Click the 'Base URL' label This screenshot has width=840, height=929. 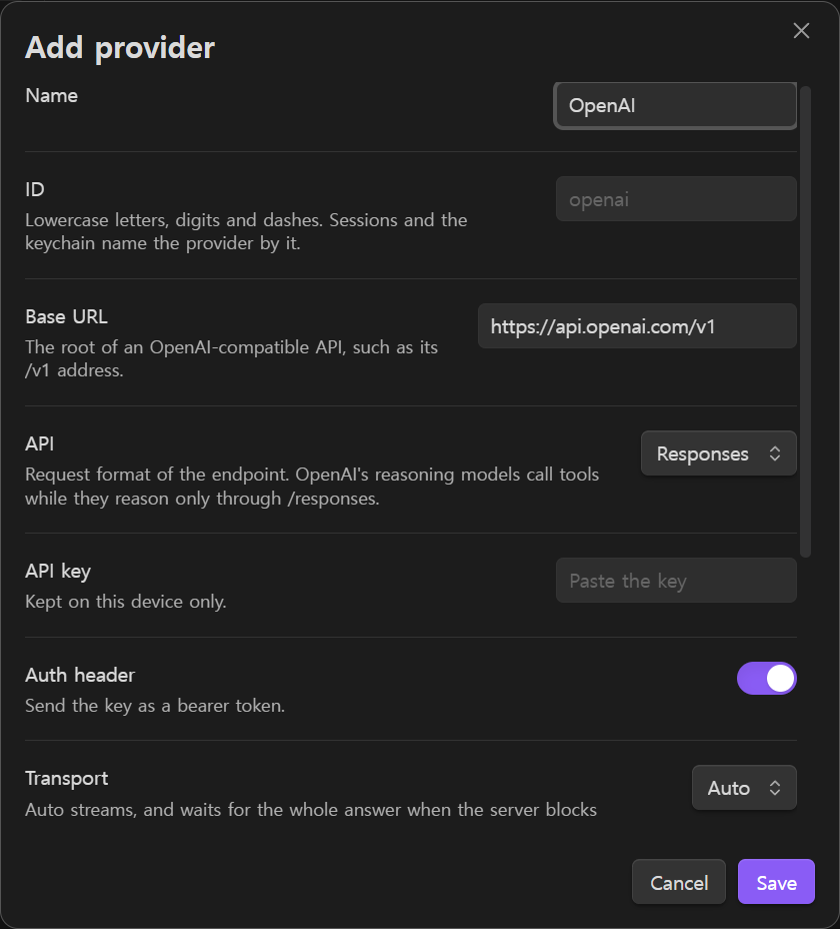[66, 317]
